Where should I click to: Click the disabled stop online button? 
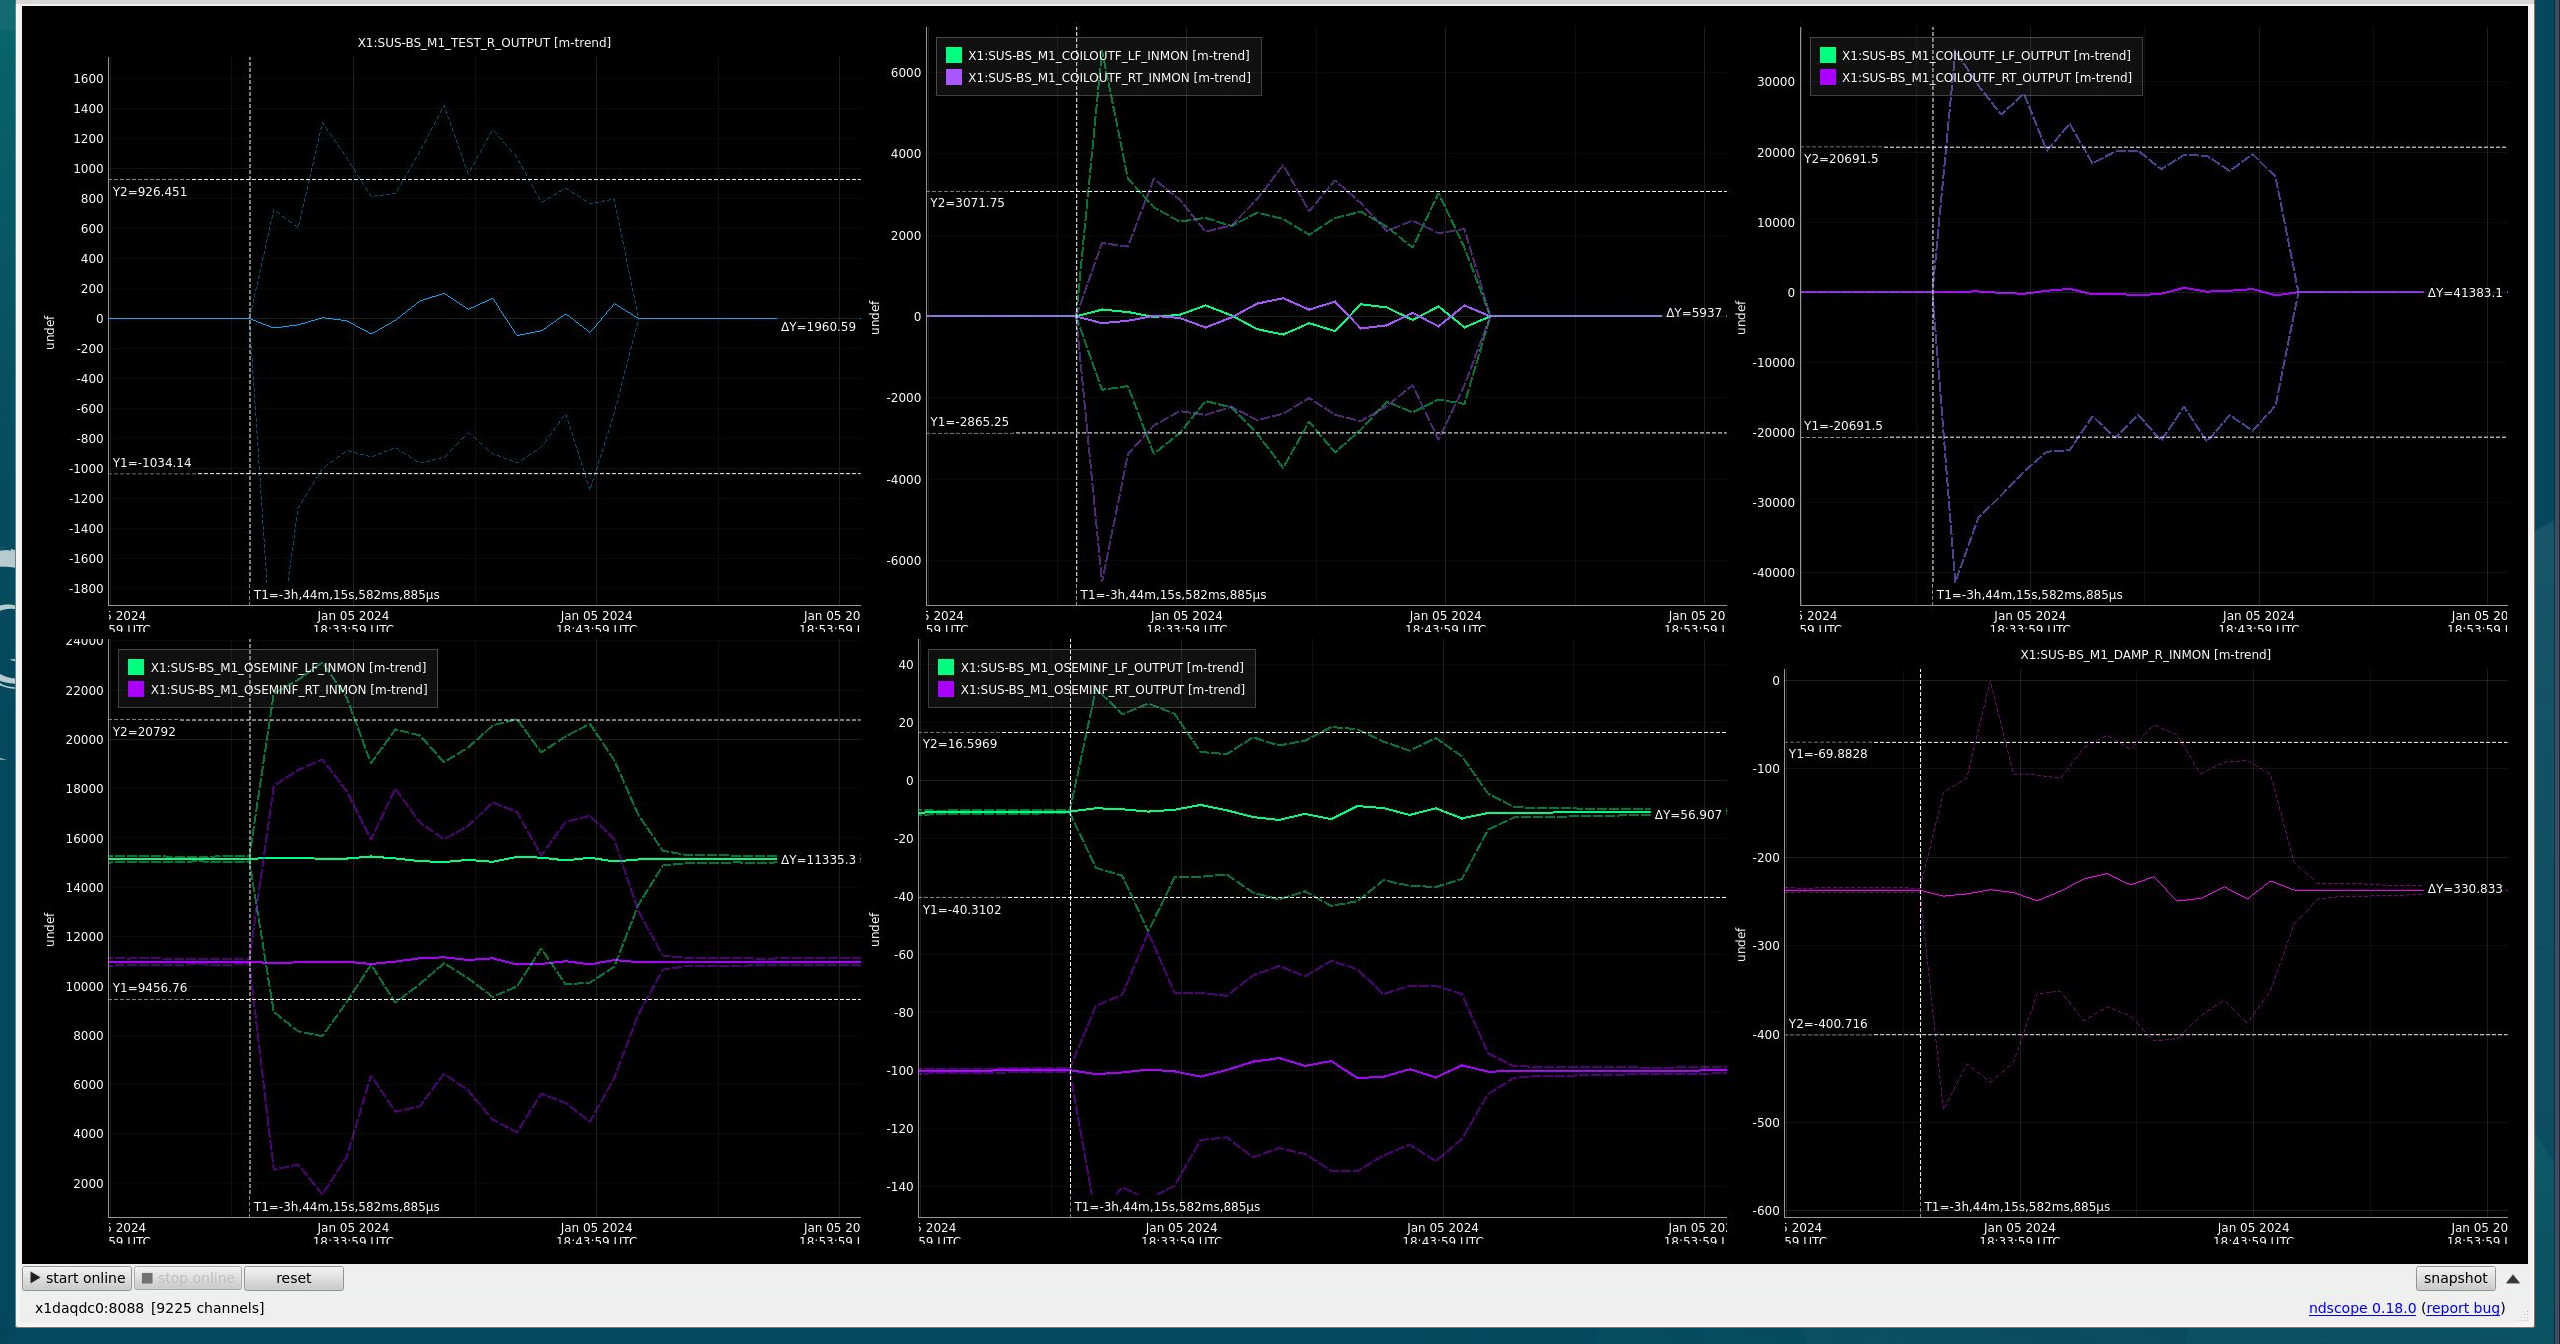pyautogui.click(x=188, y=1278)
